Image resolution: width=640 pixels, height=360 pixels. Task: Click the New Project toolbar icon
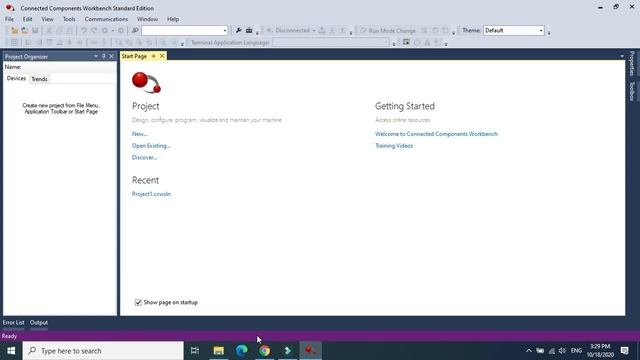coord(14,31)
